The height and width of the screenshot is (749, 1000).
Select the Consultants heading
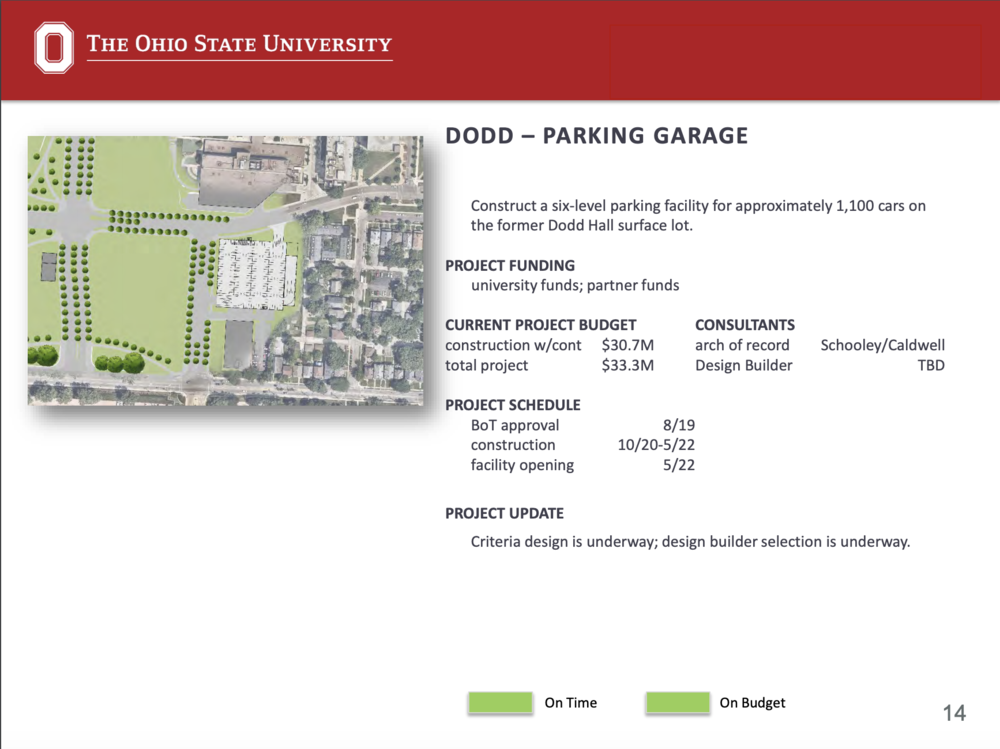tap(744, 325)
